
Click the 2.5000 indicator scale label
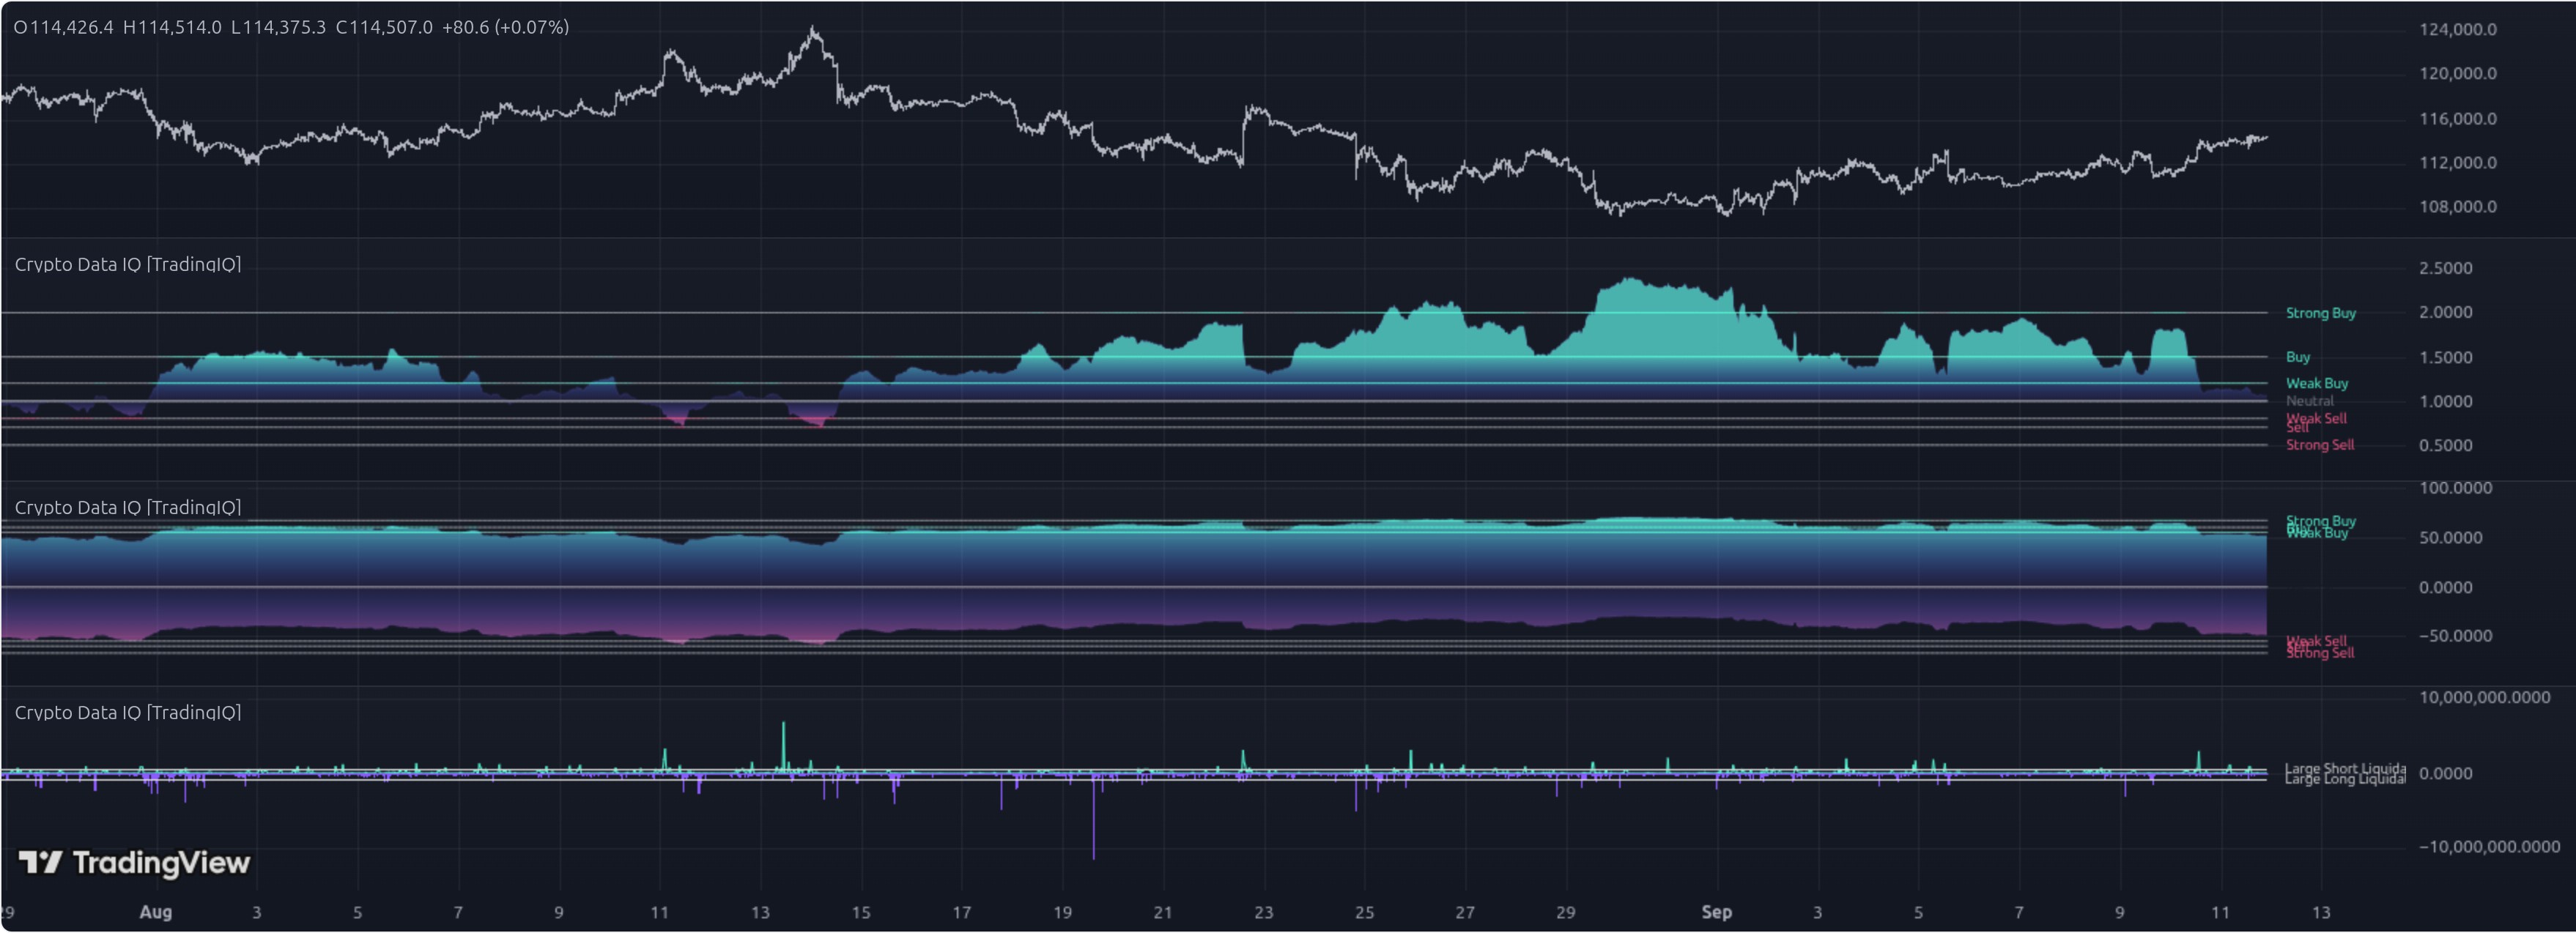[x=2445, y=268]
